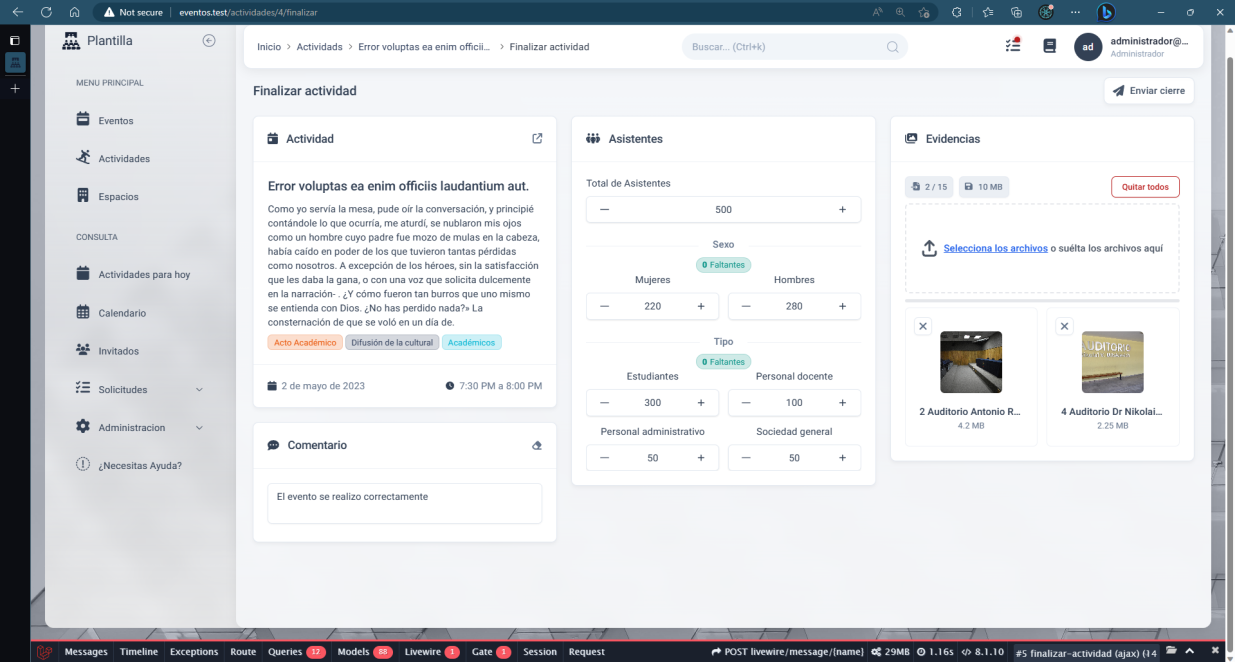The height and width of the screenshot is (662, 1235).
Task: Click the search magnifier icon
Action: pyautogui.click(x=892, y=47)
